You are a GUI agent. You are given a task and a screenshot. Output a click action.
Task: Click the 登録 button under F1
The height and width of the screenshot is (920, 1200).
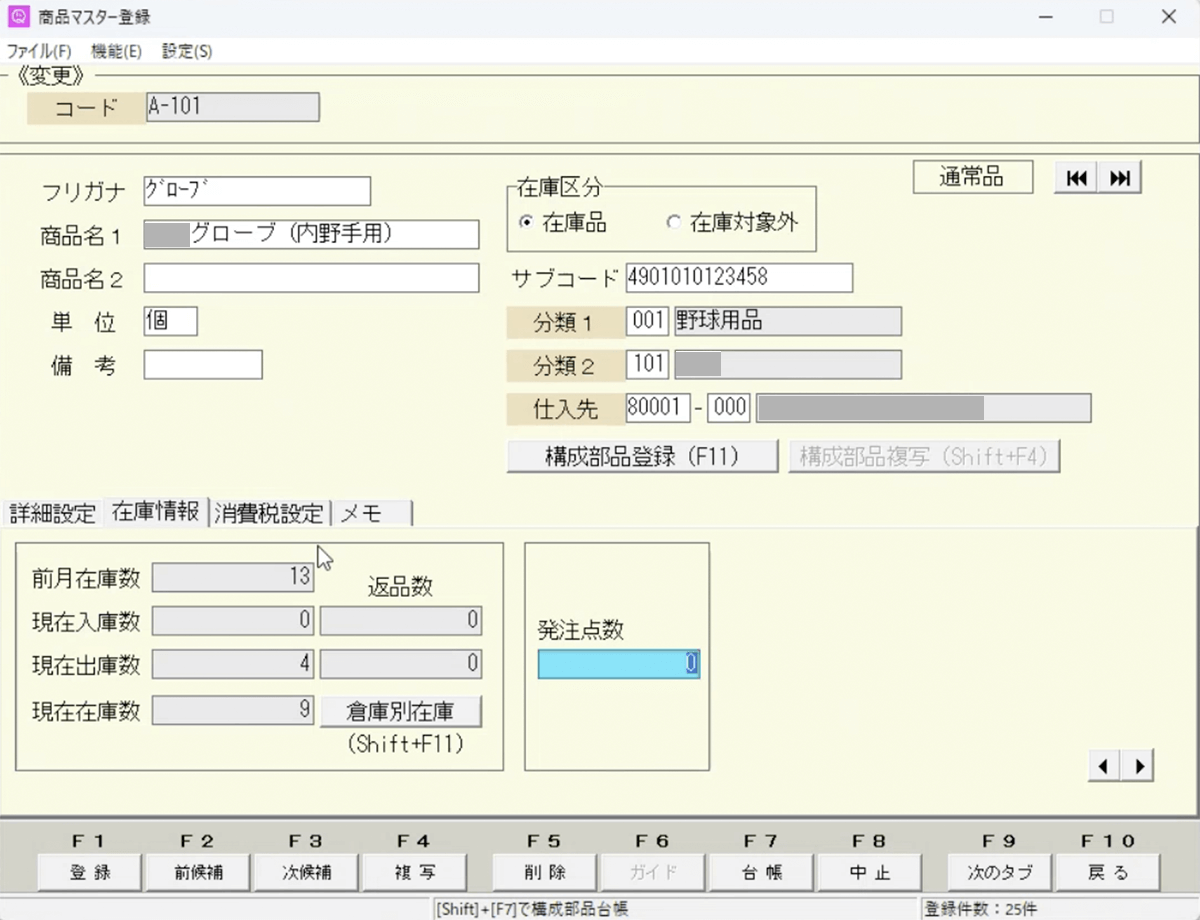pos(90,872)
